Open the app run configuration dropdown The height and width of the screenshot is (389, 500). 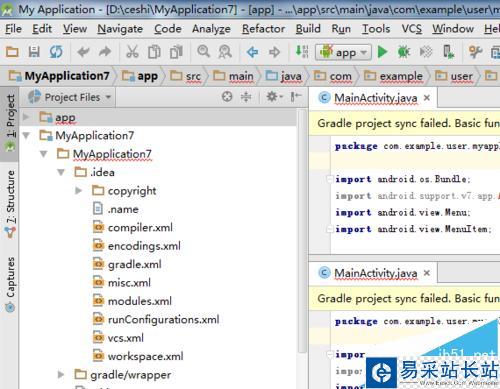pos(343,52)
